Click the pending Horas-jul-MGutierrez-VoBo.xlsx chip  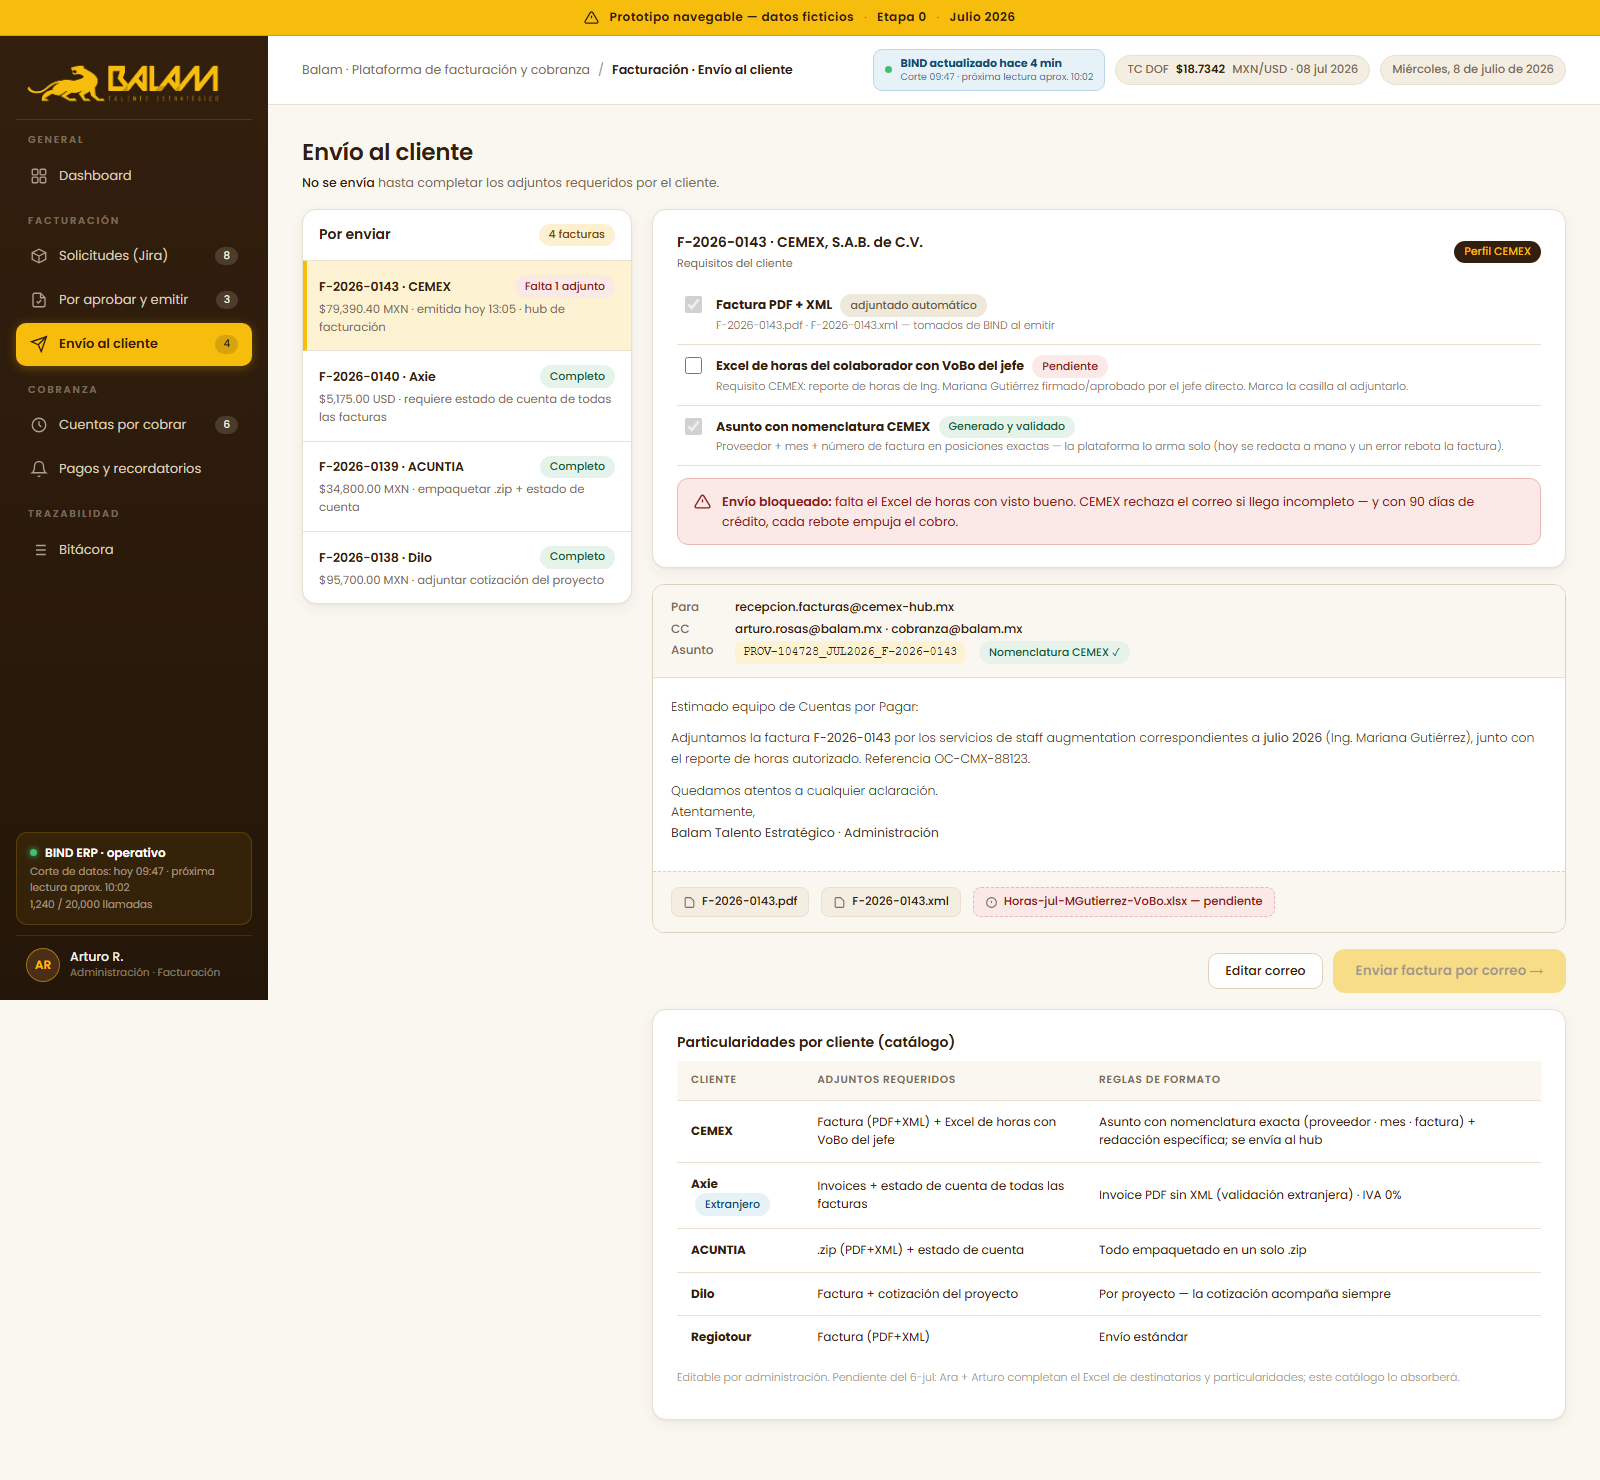[x=1124, y=902]
